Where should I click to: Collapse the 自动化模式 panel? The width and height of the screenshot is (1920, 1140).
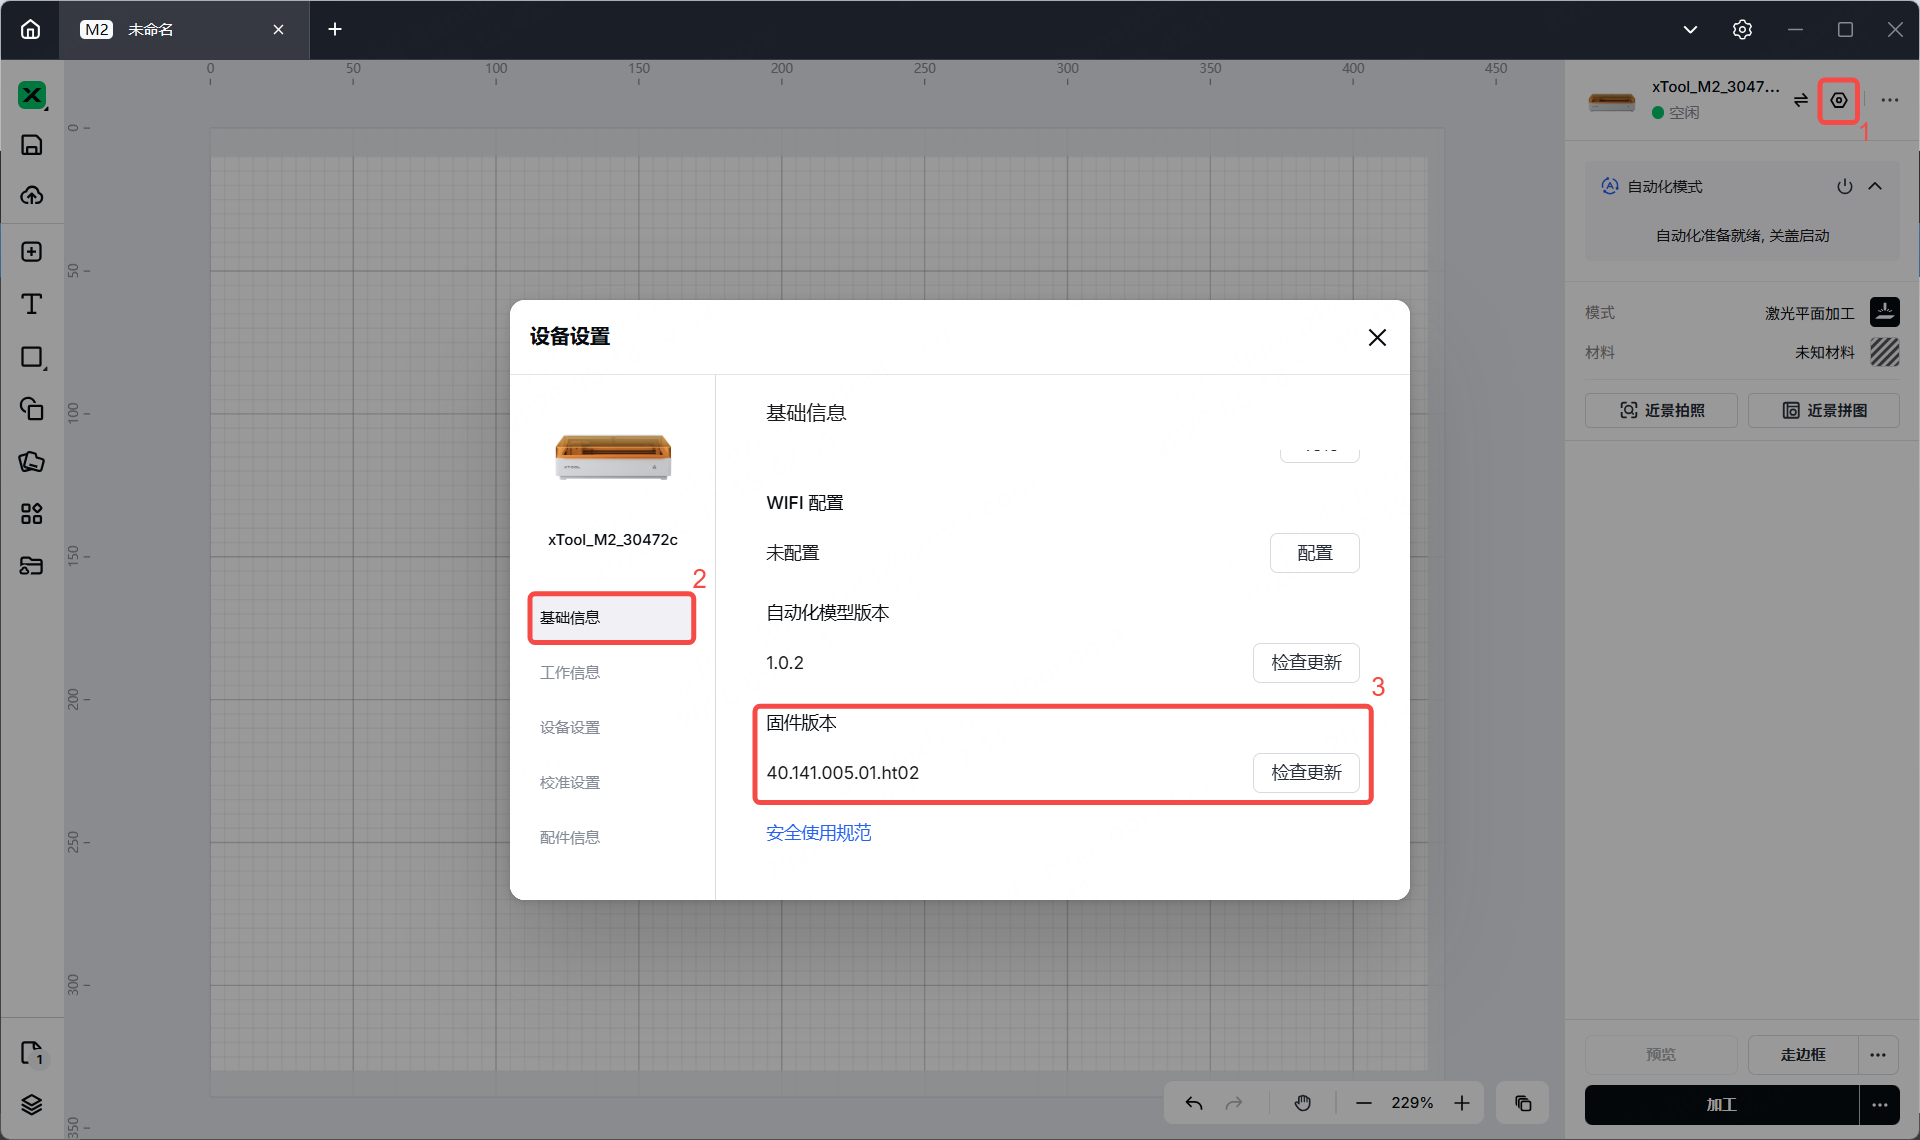pos(1875,186)
